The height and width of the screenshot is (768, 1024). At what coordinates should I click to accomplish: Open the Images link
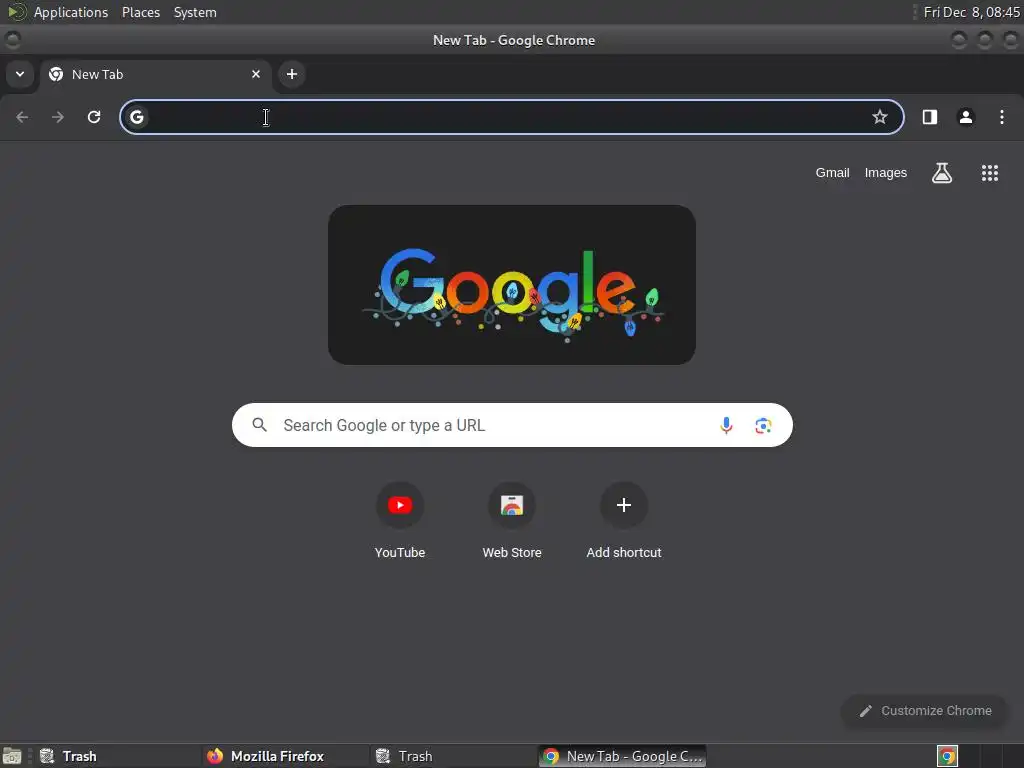coord(886,173)
